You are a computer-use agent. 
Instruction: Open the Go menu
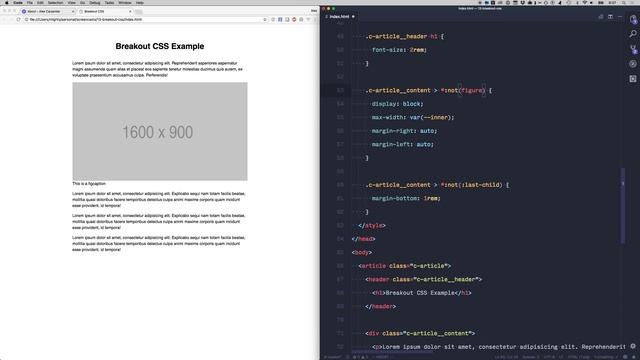(82, 2)
